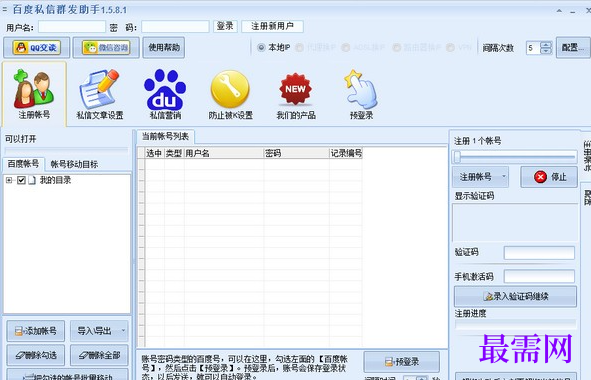Viewport: 591px width, 380px height.
Task: Expand the 我的目录 tree node
Action: coord(9,180)
